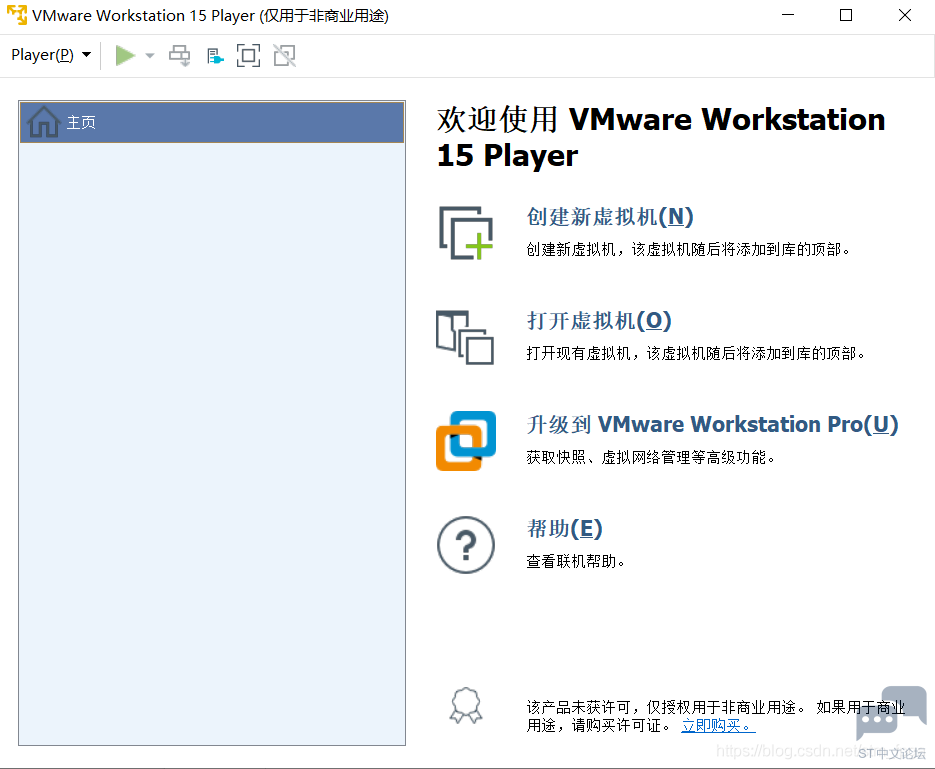The image size is (935, 769).
Task: Click the question mark help icon
Action: (466, 545)
